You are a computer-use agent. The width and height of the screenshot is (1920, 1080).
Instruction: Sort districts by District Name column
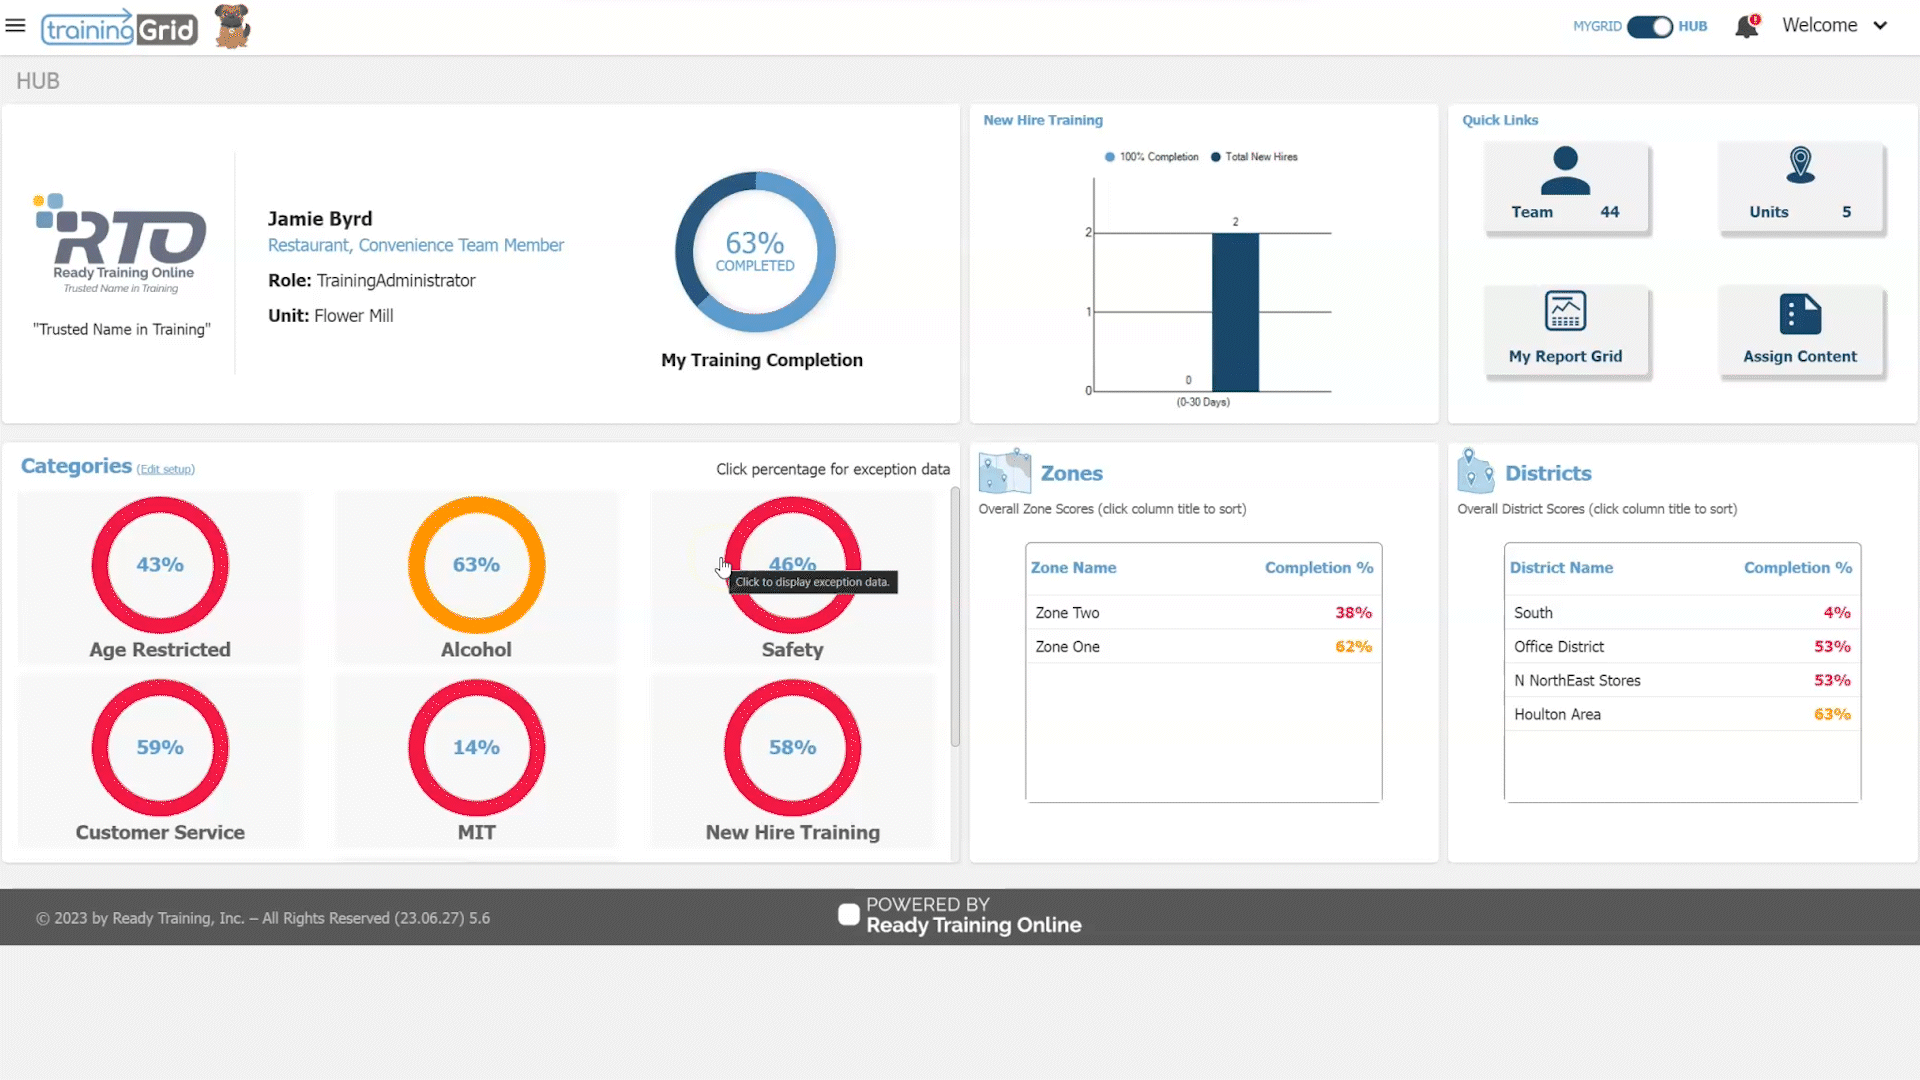pyautogui.click(x=1561, y=568)
